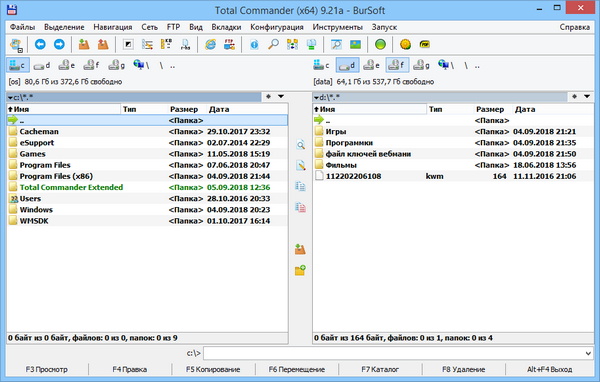The image size is (600, 382).
Task: Click the first toolbar icon at far left
Action: click(16, 45)
